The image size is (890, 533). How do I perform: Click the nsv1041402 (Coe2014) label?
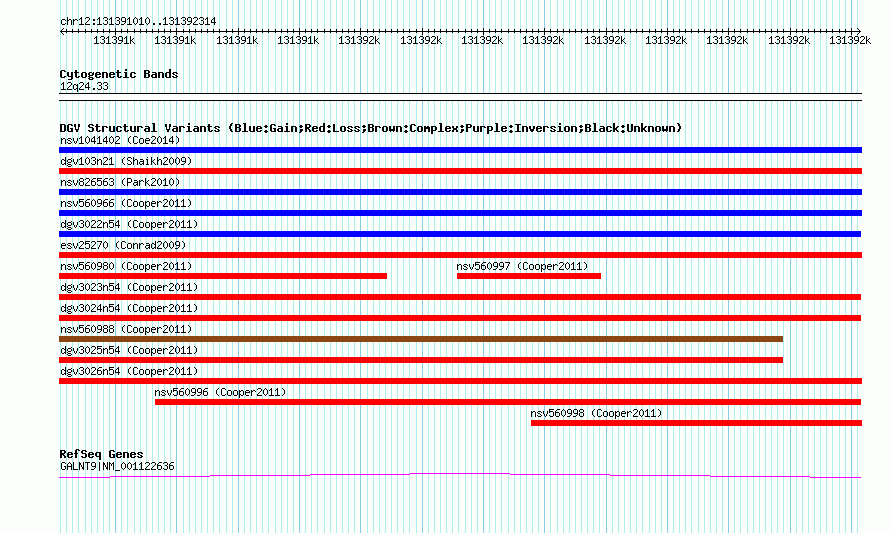pyautogui.click(x=120, y=140)
